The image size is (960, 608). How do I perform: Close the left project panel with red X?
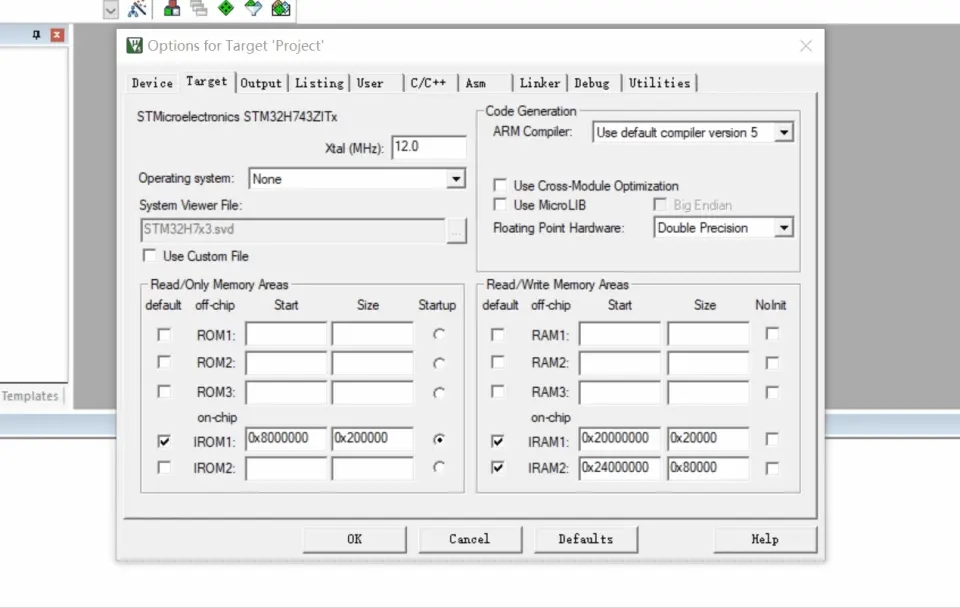[57, 35]
